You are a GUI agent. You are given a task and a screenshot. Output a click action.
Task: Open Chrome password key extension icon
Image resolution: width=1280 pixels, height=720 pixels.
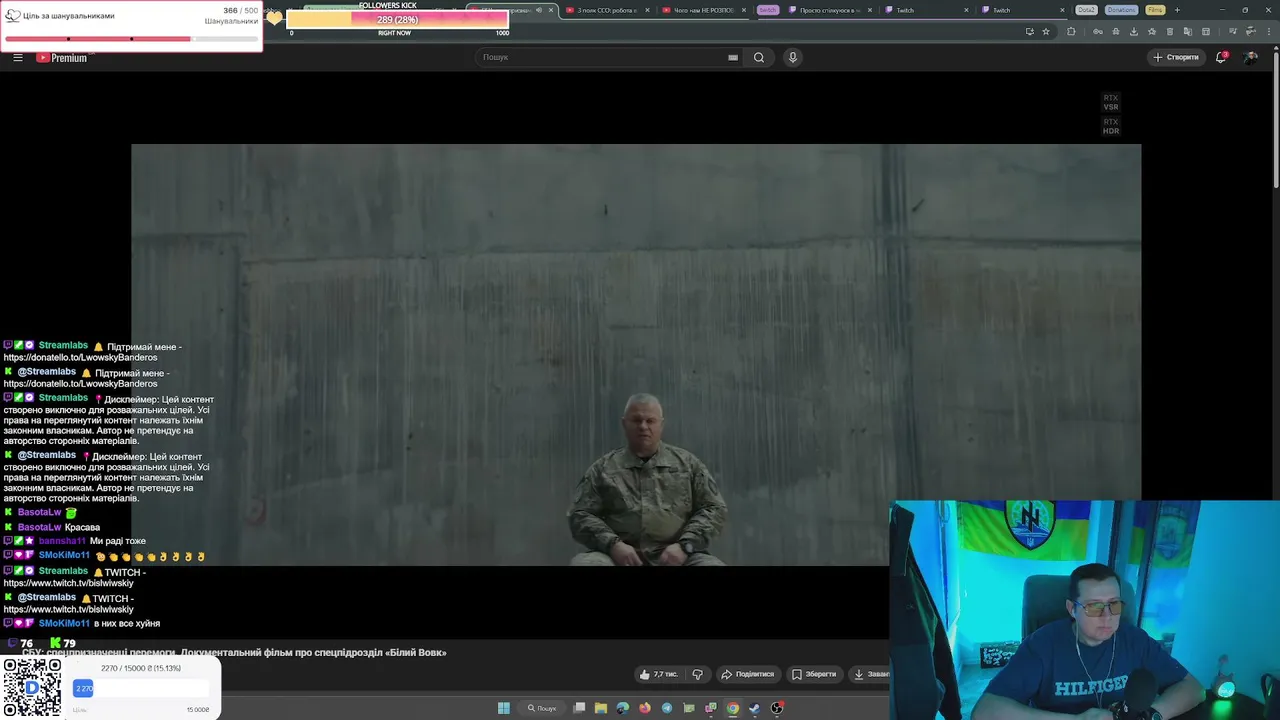[1098, 31]
